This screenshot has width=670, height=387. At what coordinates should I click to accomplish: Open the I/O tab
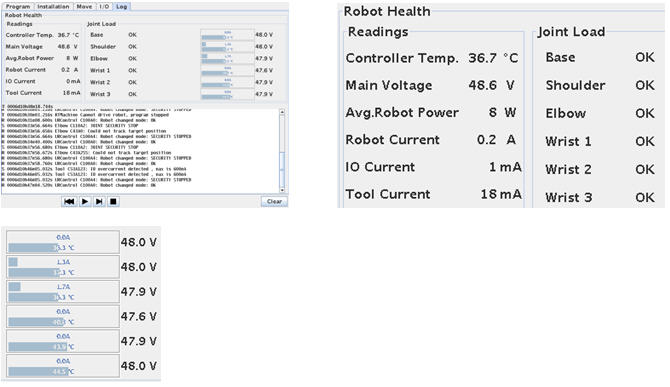coord(104,6)
